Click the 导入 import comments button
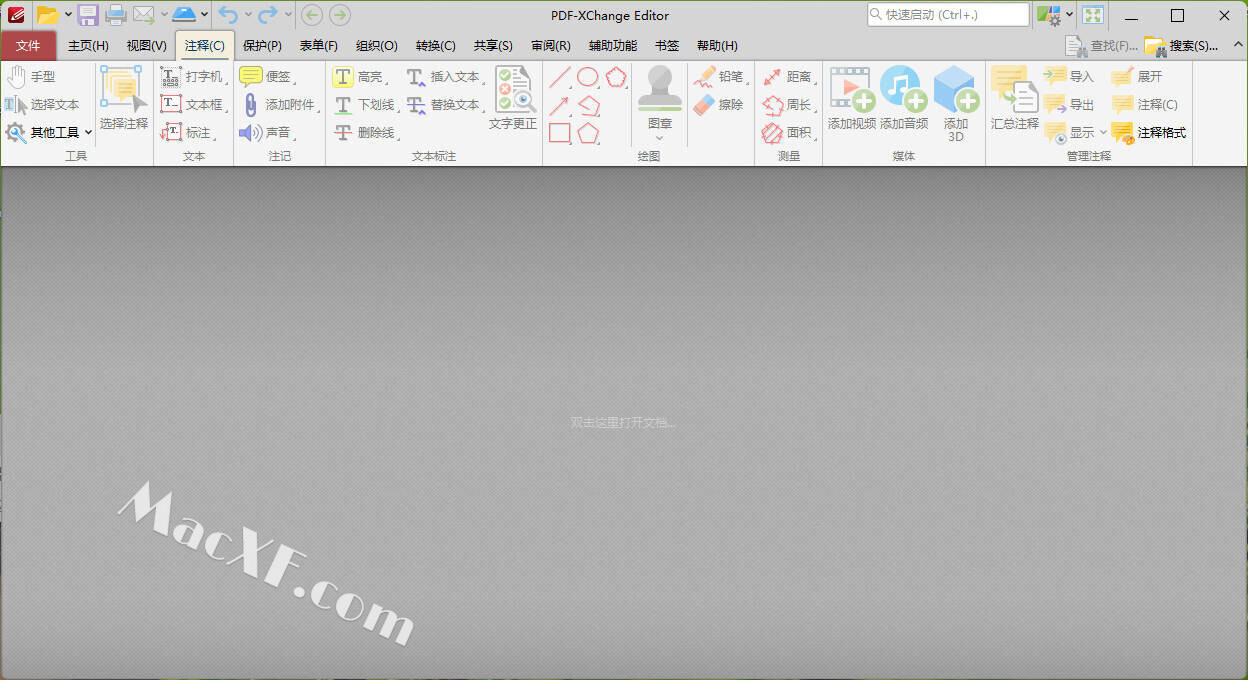Screen dimensions: 1248x680 1069,77
